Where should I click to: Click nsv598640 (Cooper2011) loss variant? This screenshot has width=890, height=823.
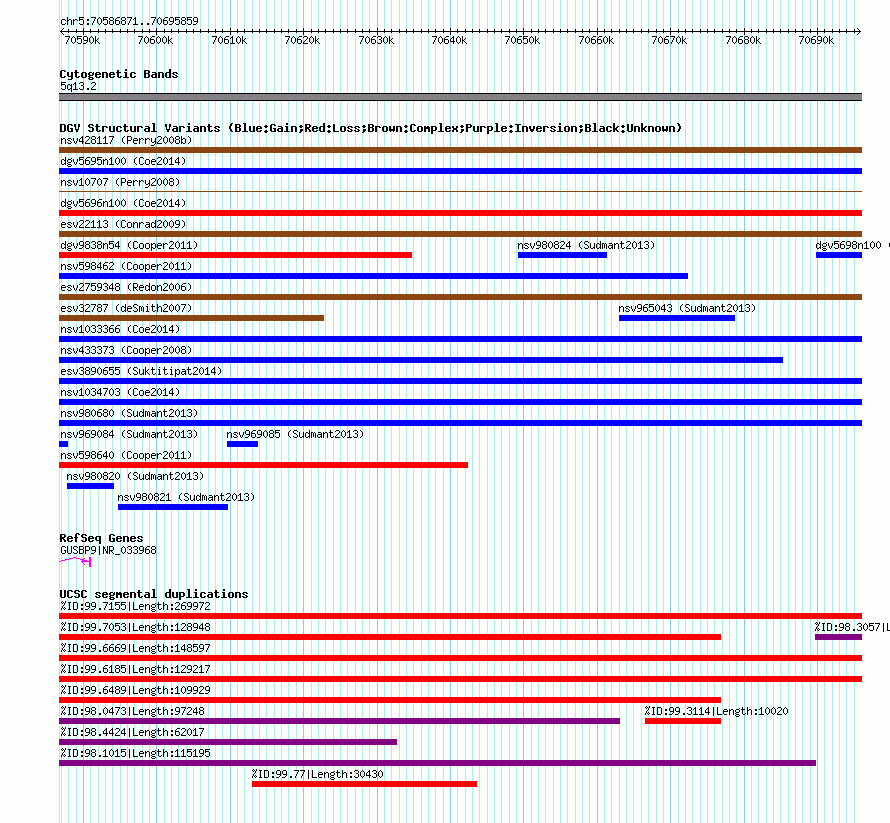pyautogui.click(x=263, y=465)
